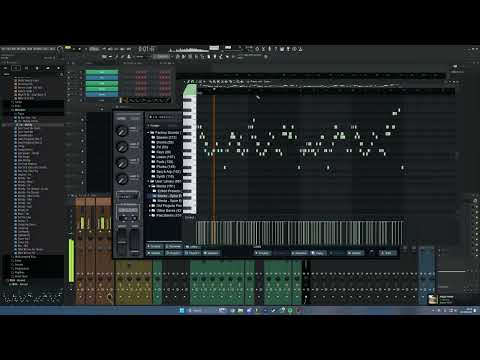Click the album thumbnail in bottom-right media panel

pyautogui.click(x=433, y=299)
